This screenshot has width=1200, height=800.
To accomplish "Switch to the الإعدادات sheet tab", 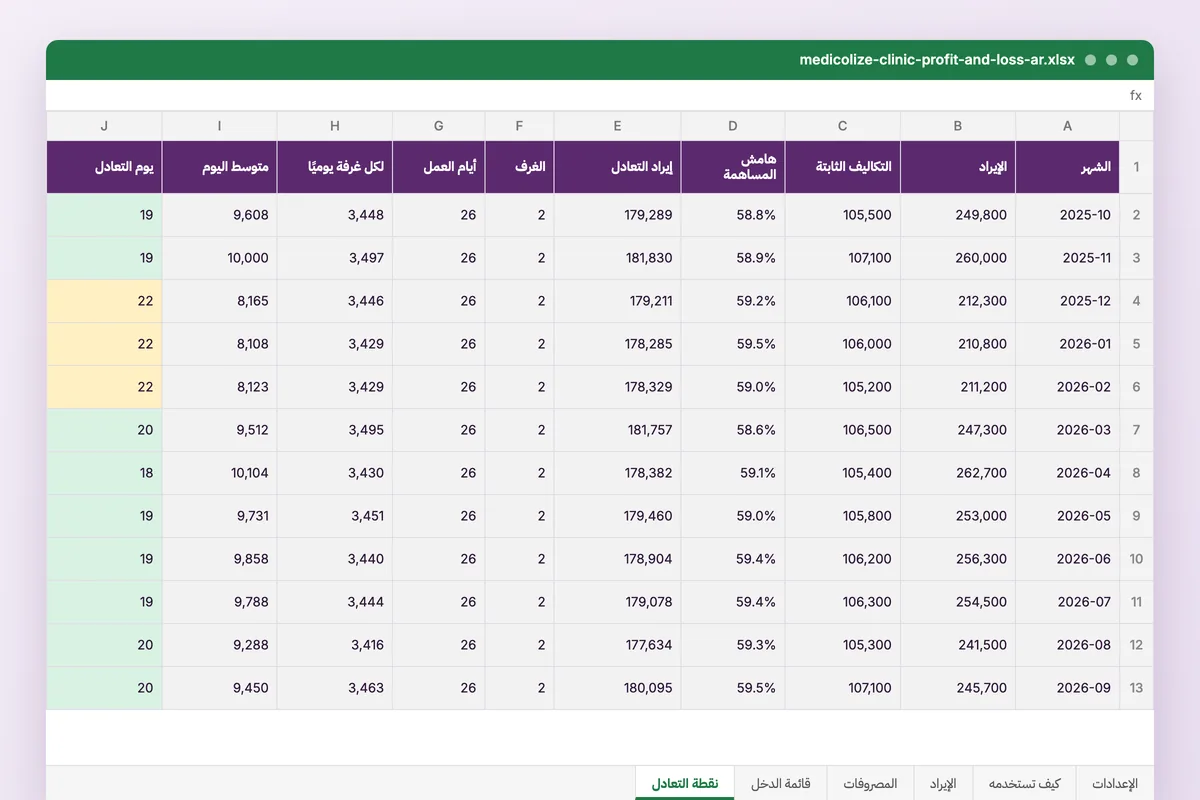I will pos(1114,783).
